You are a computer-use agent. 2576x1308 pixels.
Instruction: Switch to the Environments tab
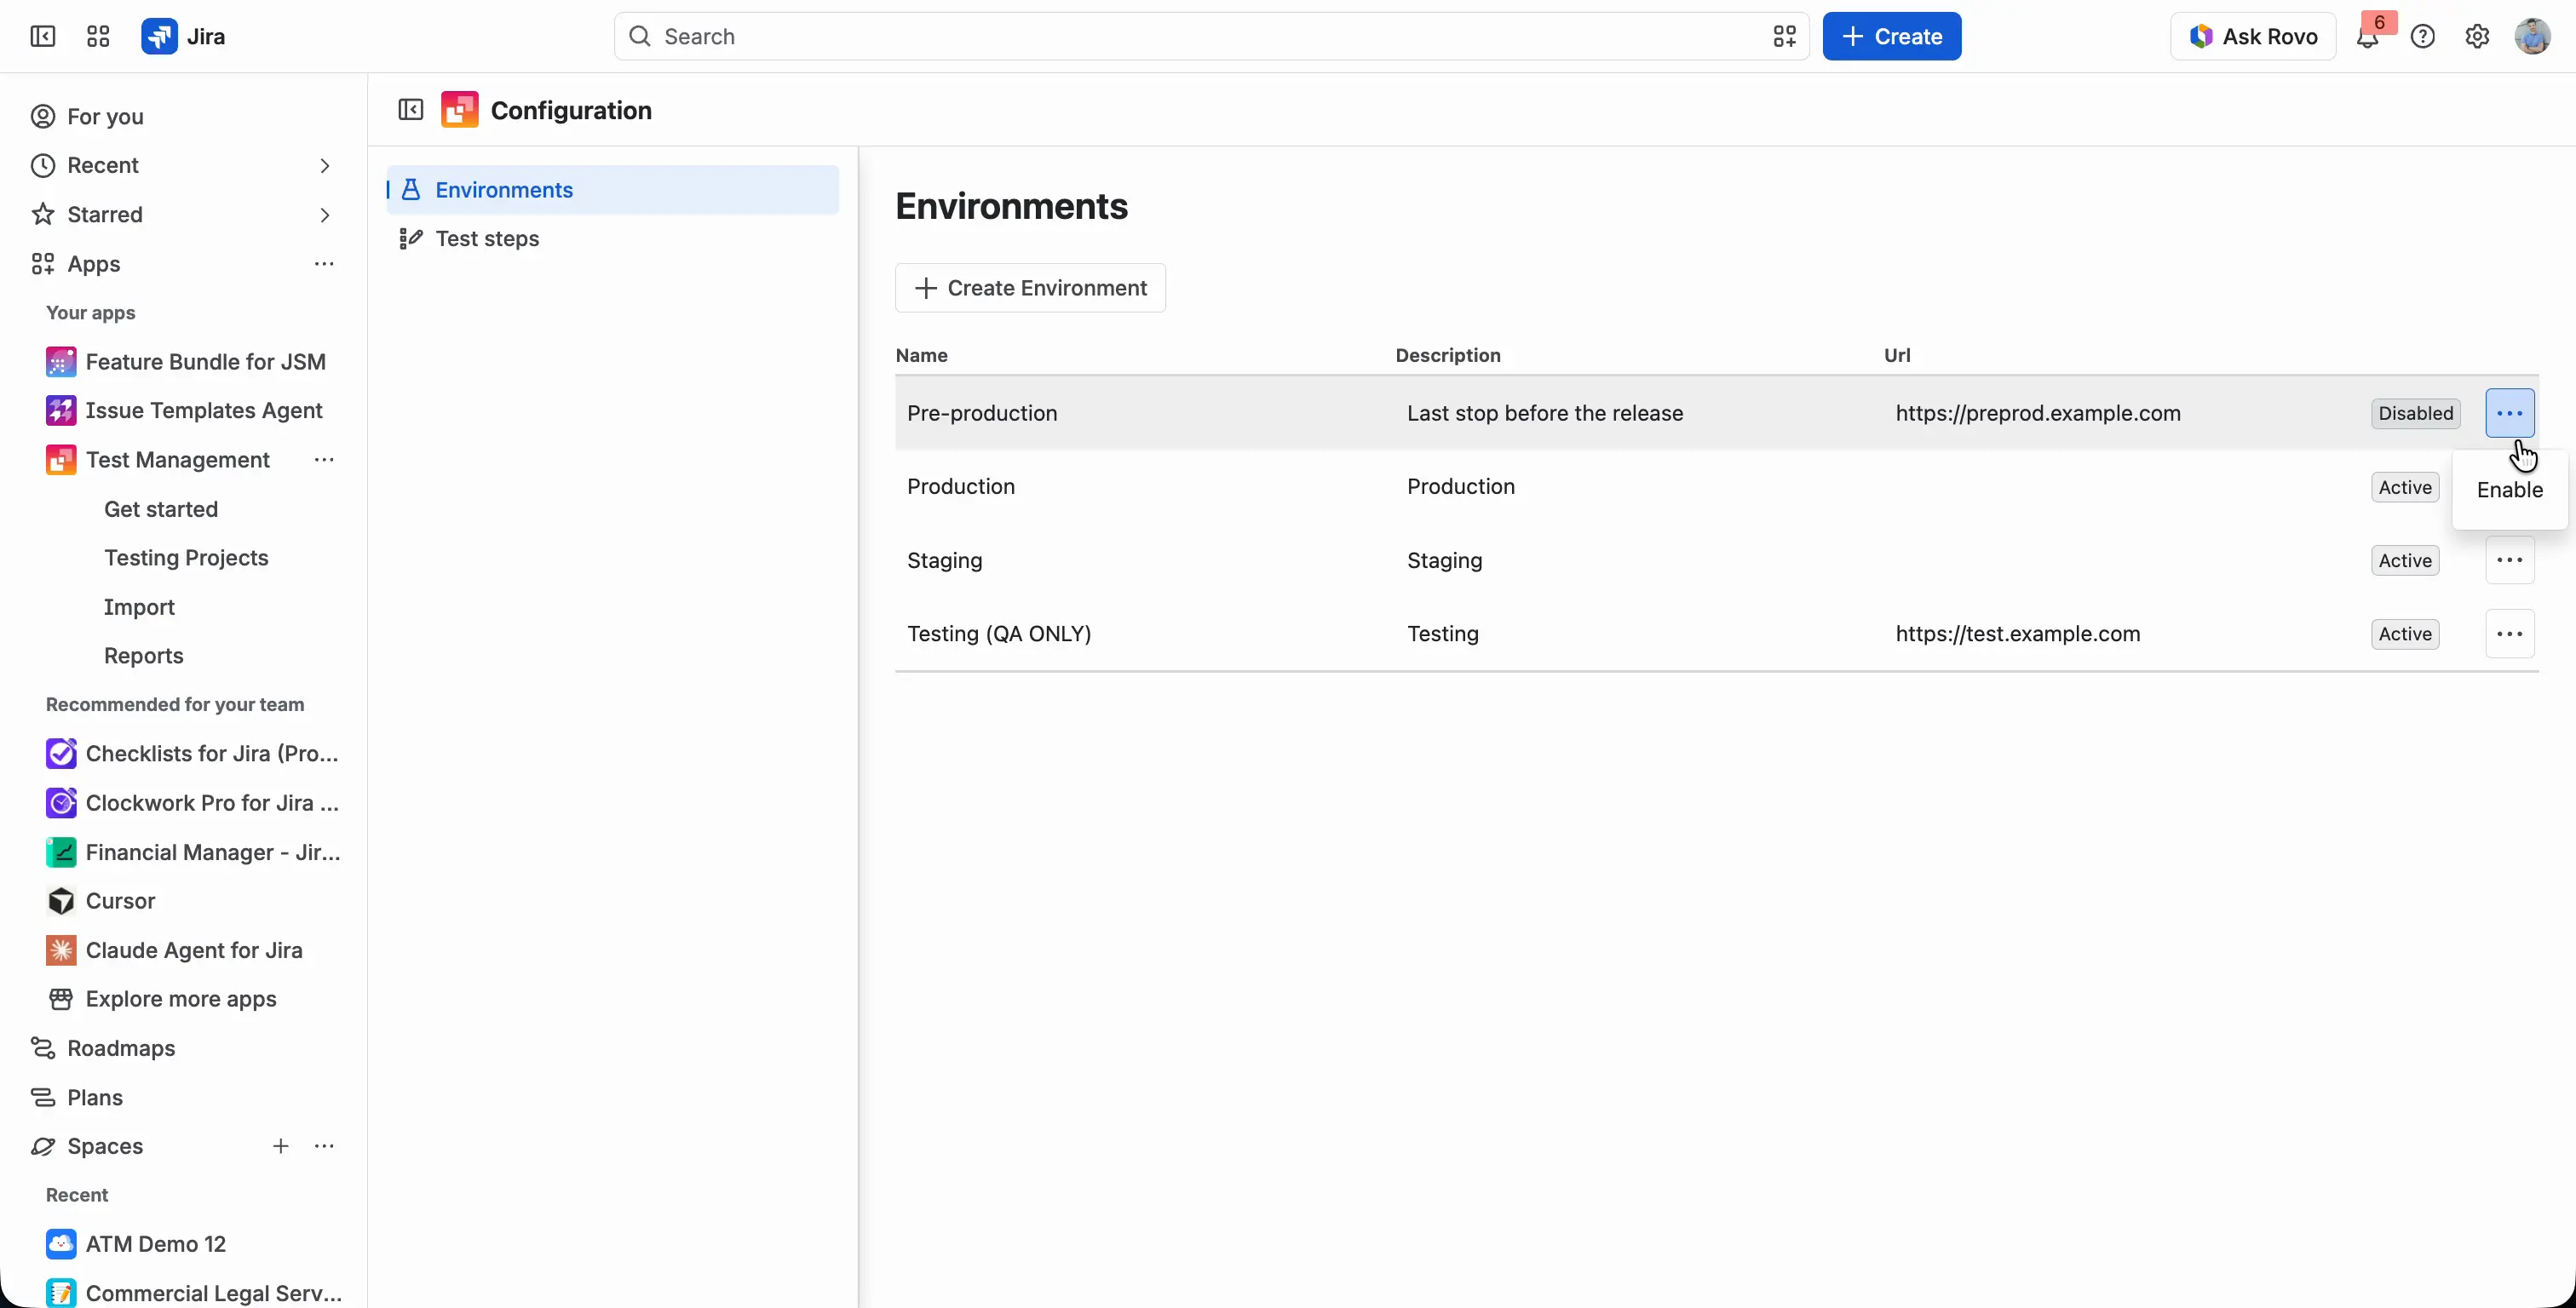click(612, 190)
